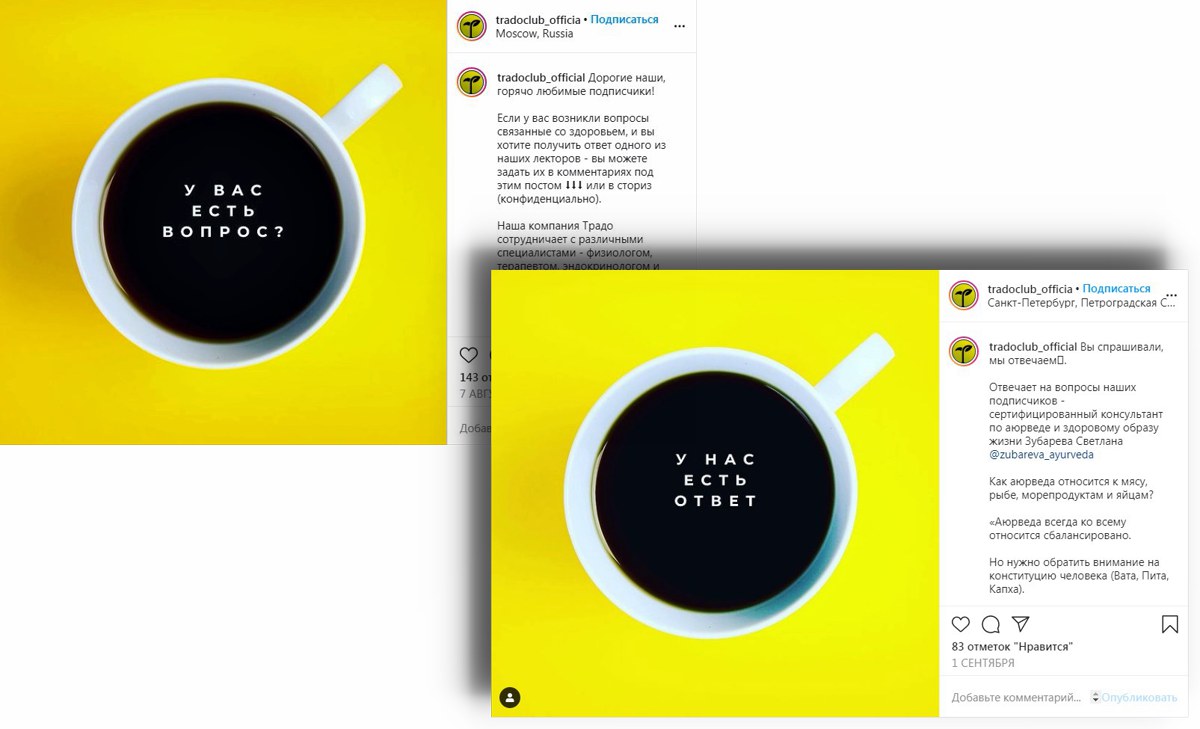This screenshot has width=1200, height=729.
Task: Open the @zubareva_ayurveda mention
Action: point(1041,454)
